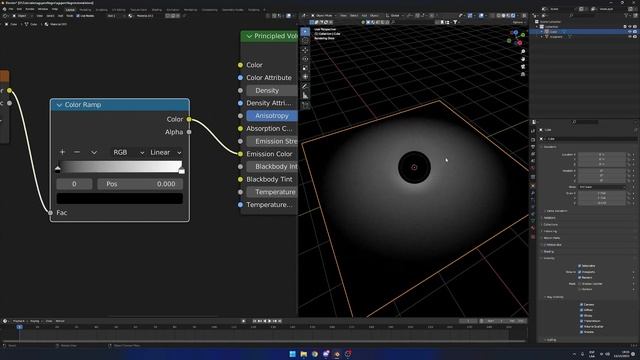Toggle camera view icon in viewport
640x360 pixels.
[x=523, y=67]
